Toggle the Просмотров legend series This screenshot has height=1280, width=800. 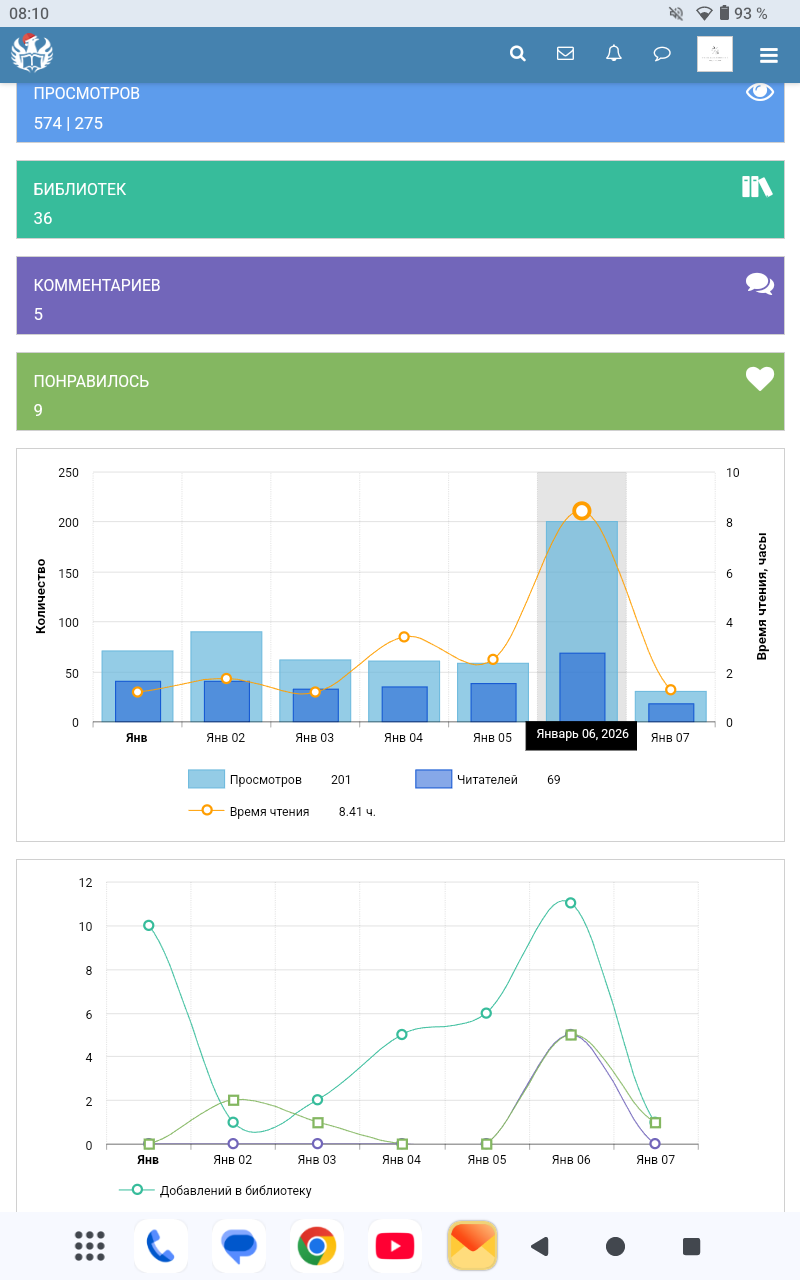coord(265,780)
